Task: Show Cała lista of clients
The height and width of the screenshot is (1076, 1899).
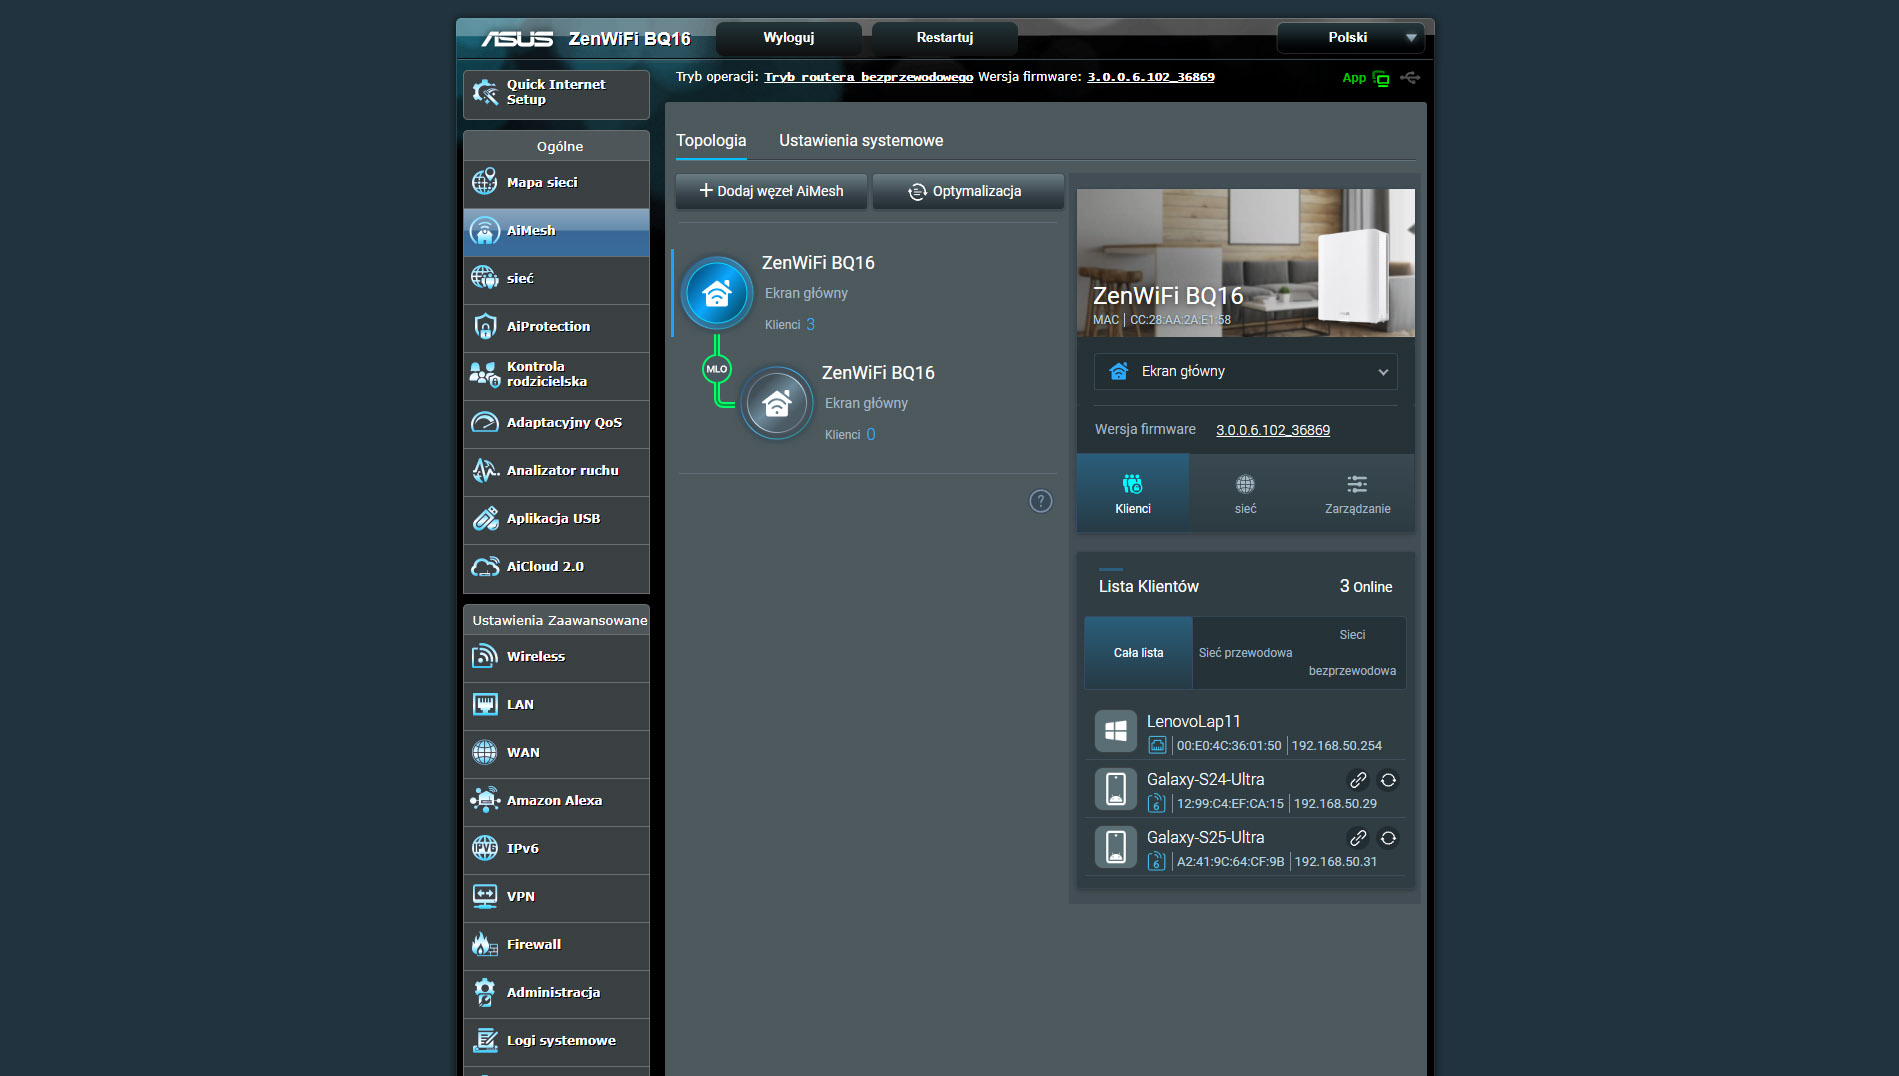Action: 1139,653
